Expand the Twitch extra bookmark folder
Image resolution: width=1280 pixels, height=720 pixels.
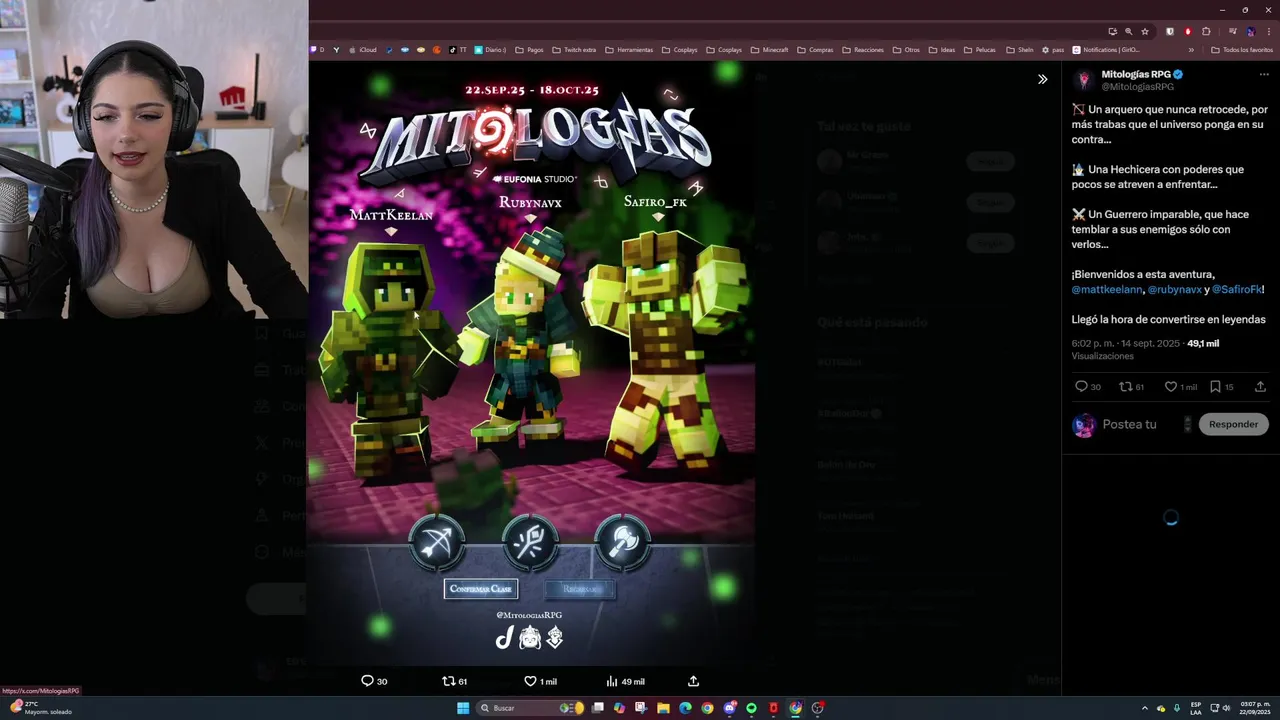click(574, 49)
